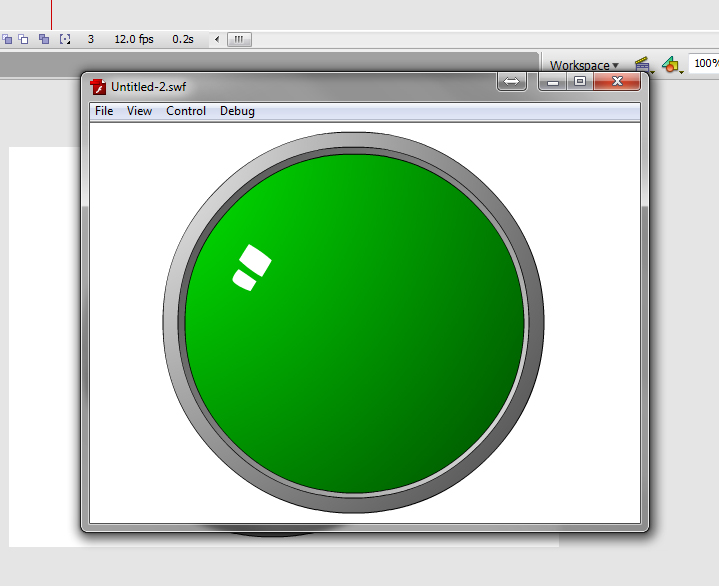The height and width of the screenshot is (586, 719).
Task: Click the green round button in SWF
Action: (354, 322)
